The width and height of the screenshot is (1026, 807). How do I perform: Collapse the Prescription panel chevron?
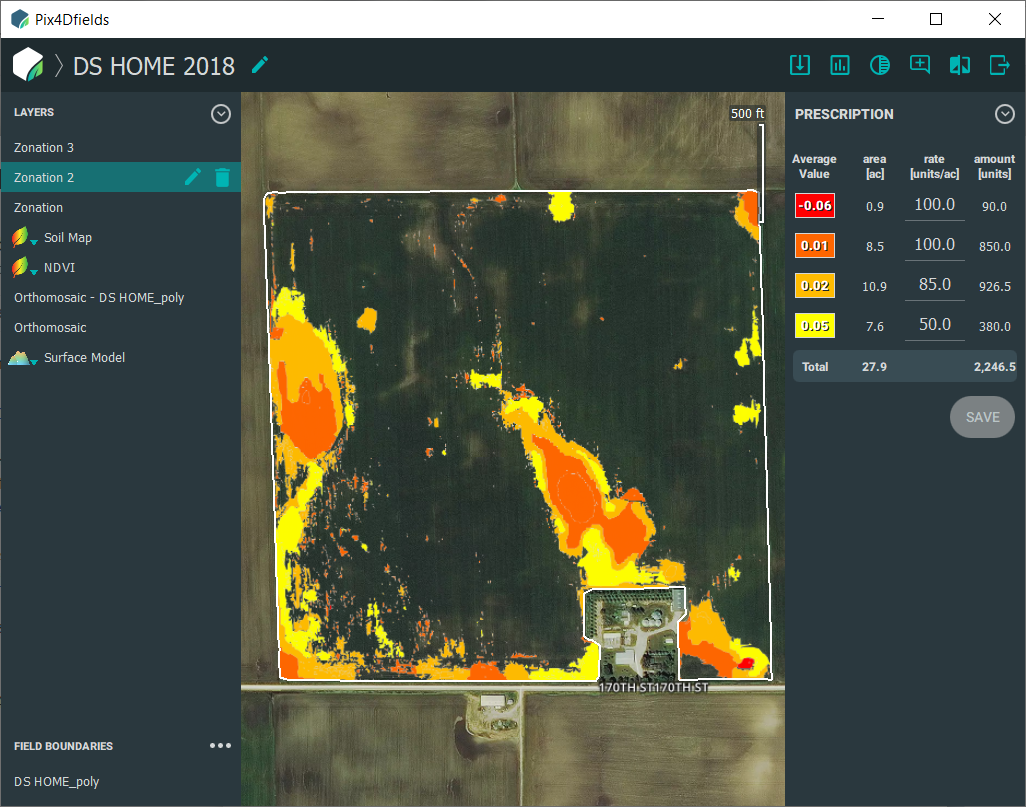1004,114
